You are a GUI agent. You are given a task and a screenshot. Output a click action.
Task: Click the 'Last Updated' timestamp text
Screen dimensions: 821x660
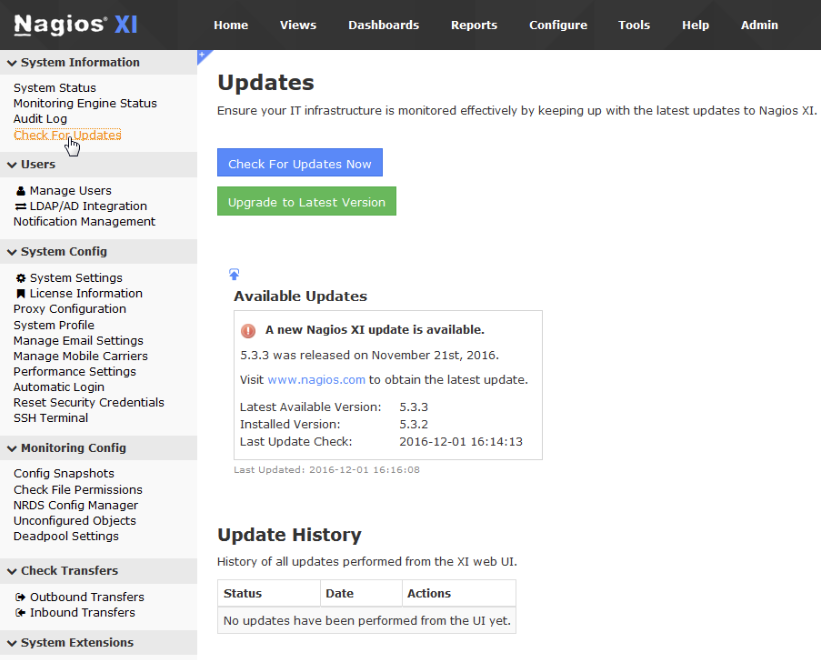[x=327, y=470]
